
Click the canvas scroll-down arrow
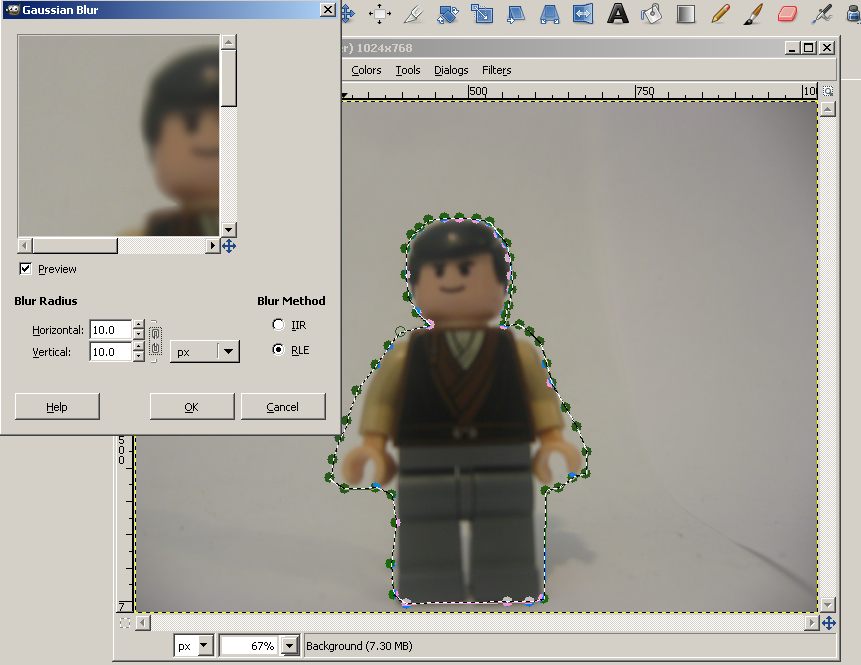click(828, 605)
